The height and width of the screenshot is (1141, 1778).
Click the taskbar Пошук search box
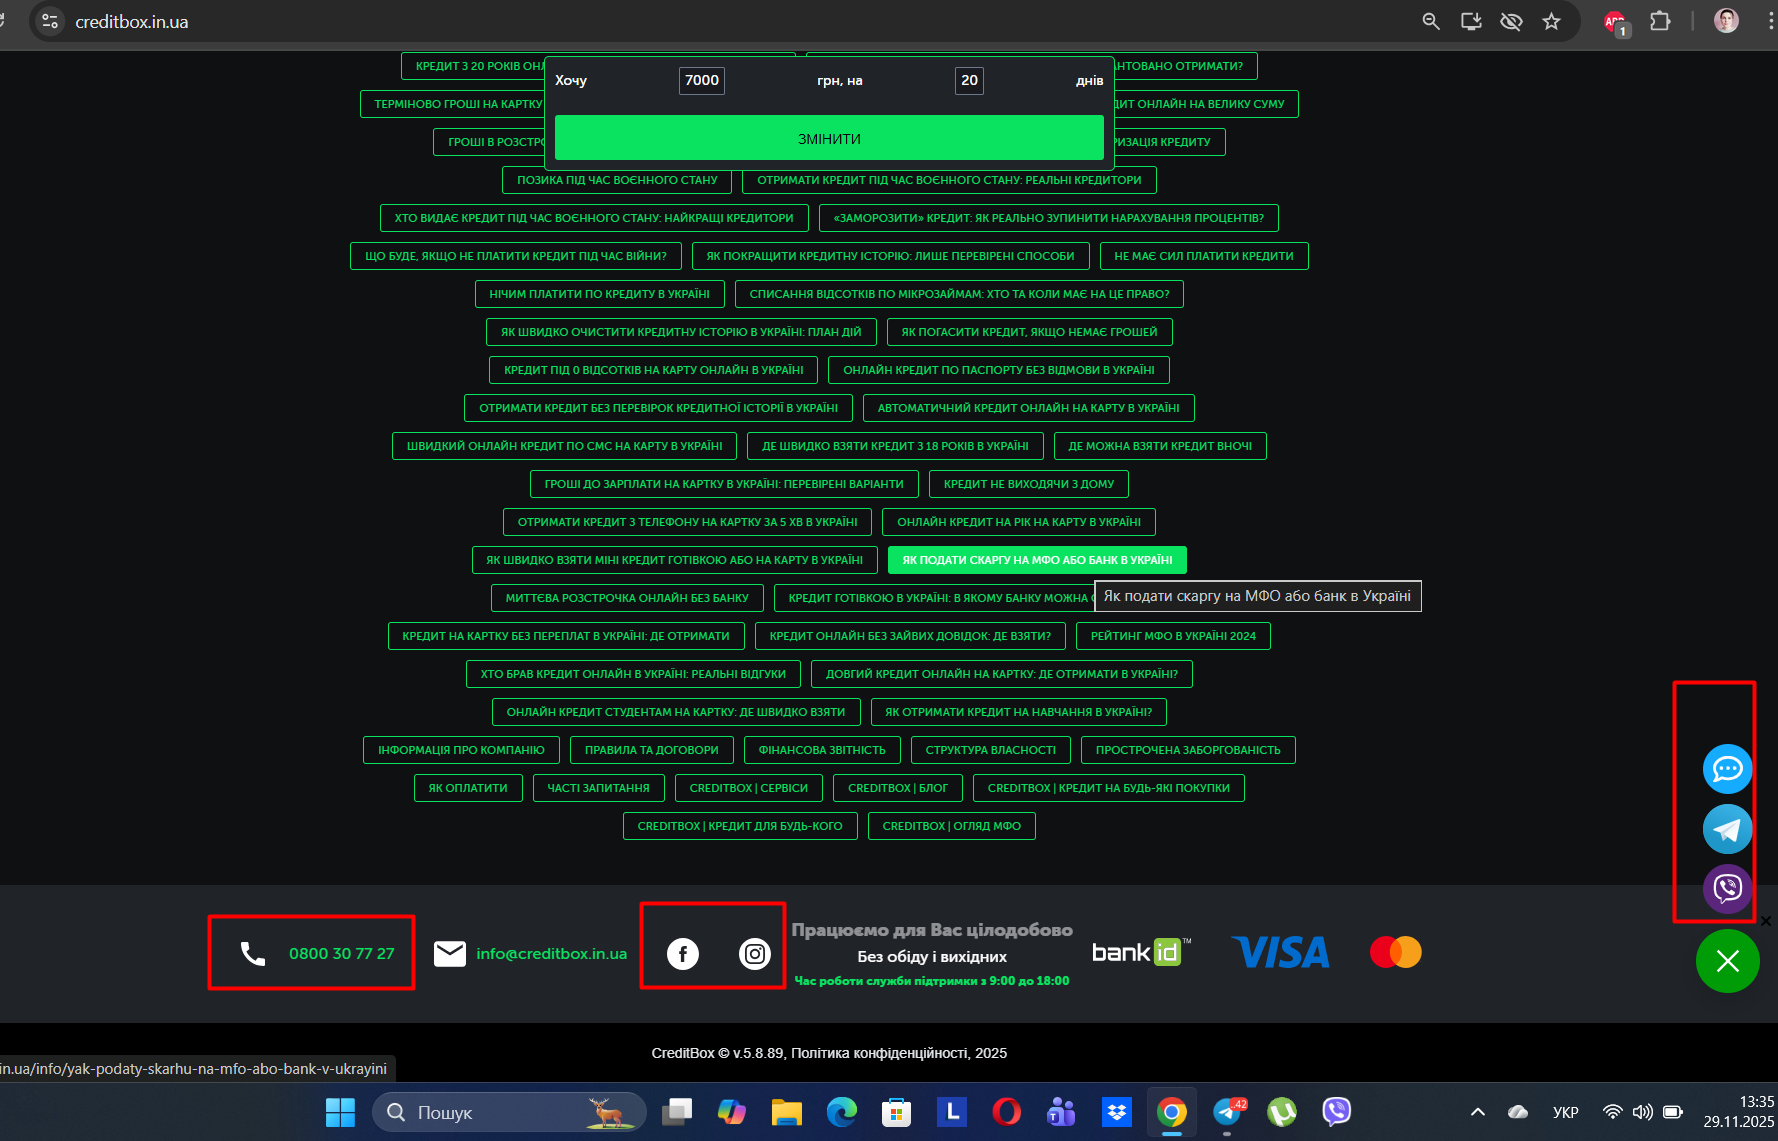click(509, 1112)
